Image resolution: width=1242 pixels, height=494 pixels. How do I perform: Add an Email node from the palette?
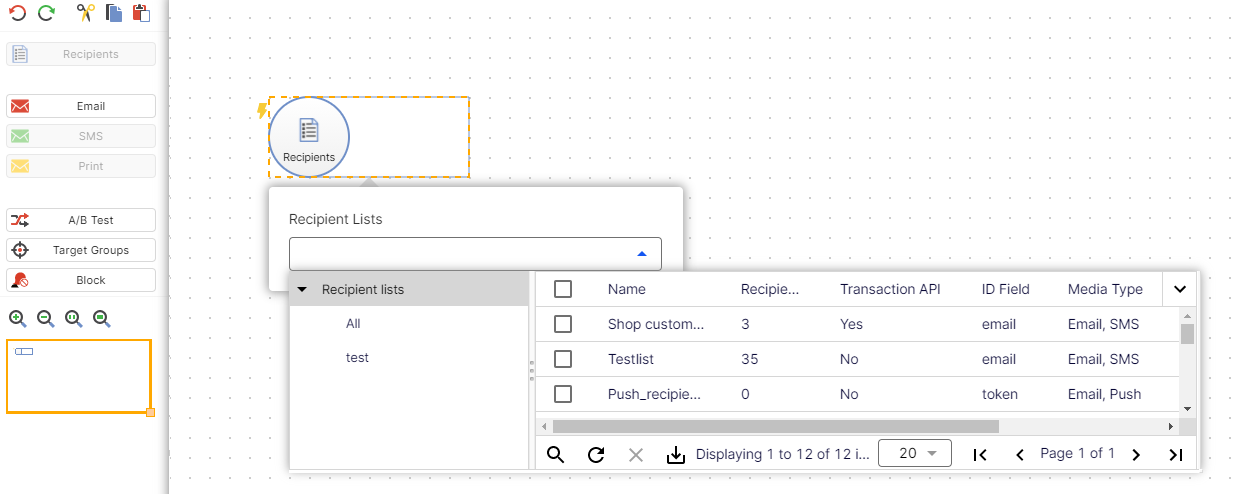pos(81,106)
